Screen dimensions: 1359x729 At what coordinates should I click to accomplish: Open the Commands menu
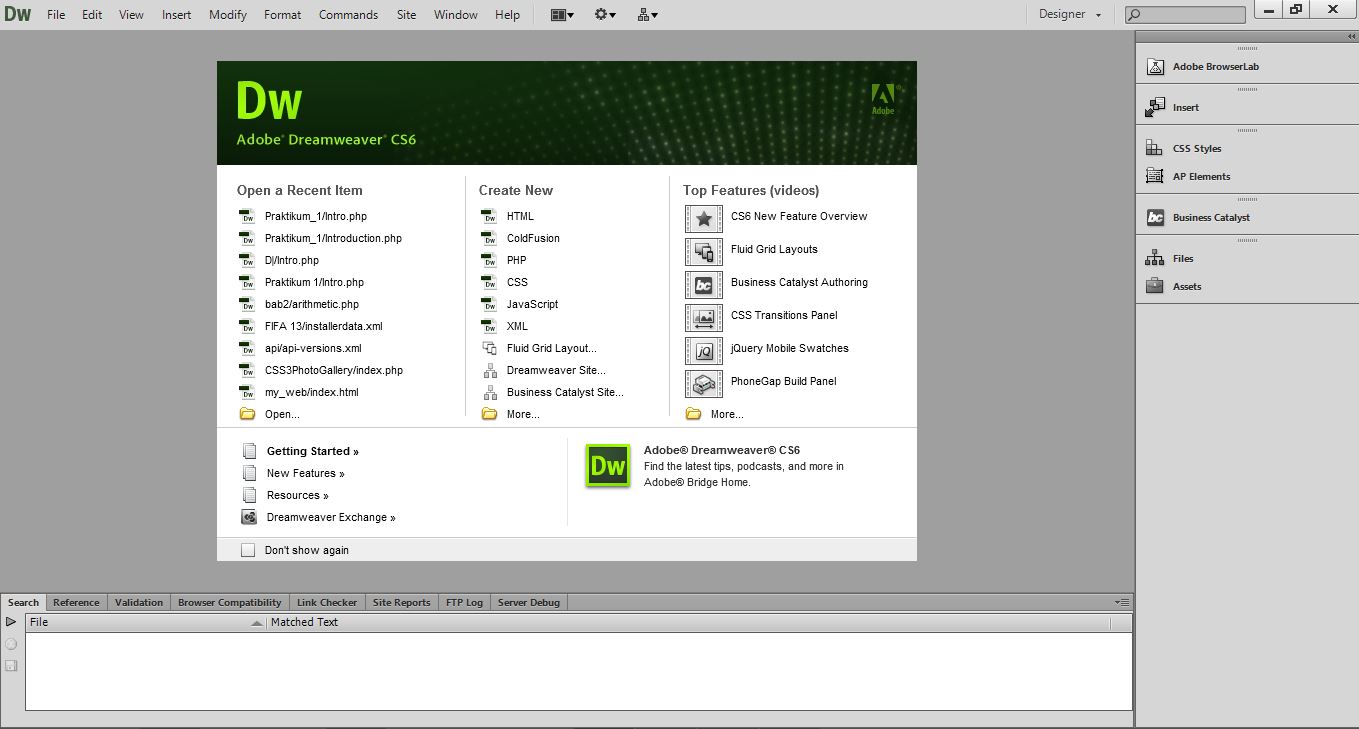(x=347, y=14)
